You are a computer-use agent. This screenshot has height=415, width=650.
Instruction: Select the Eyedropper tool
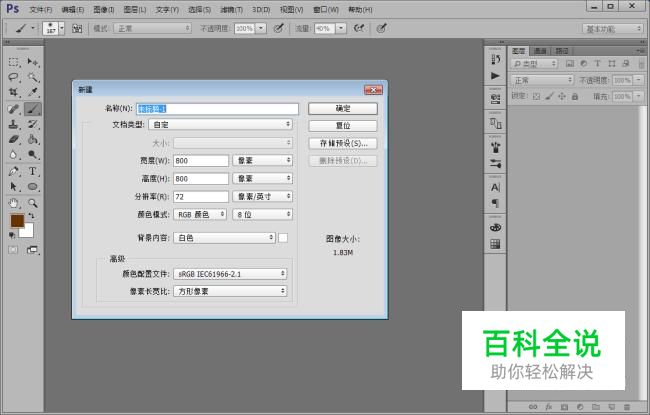click(32, 92)
